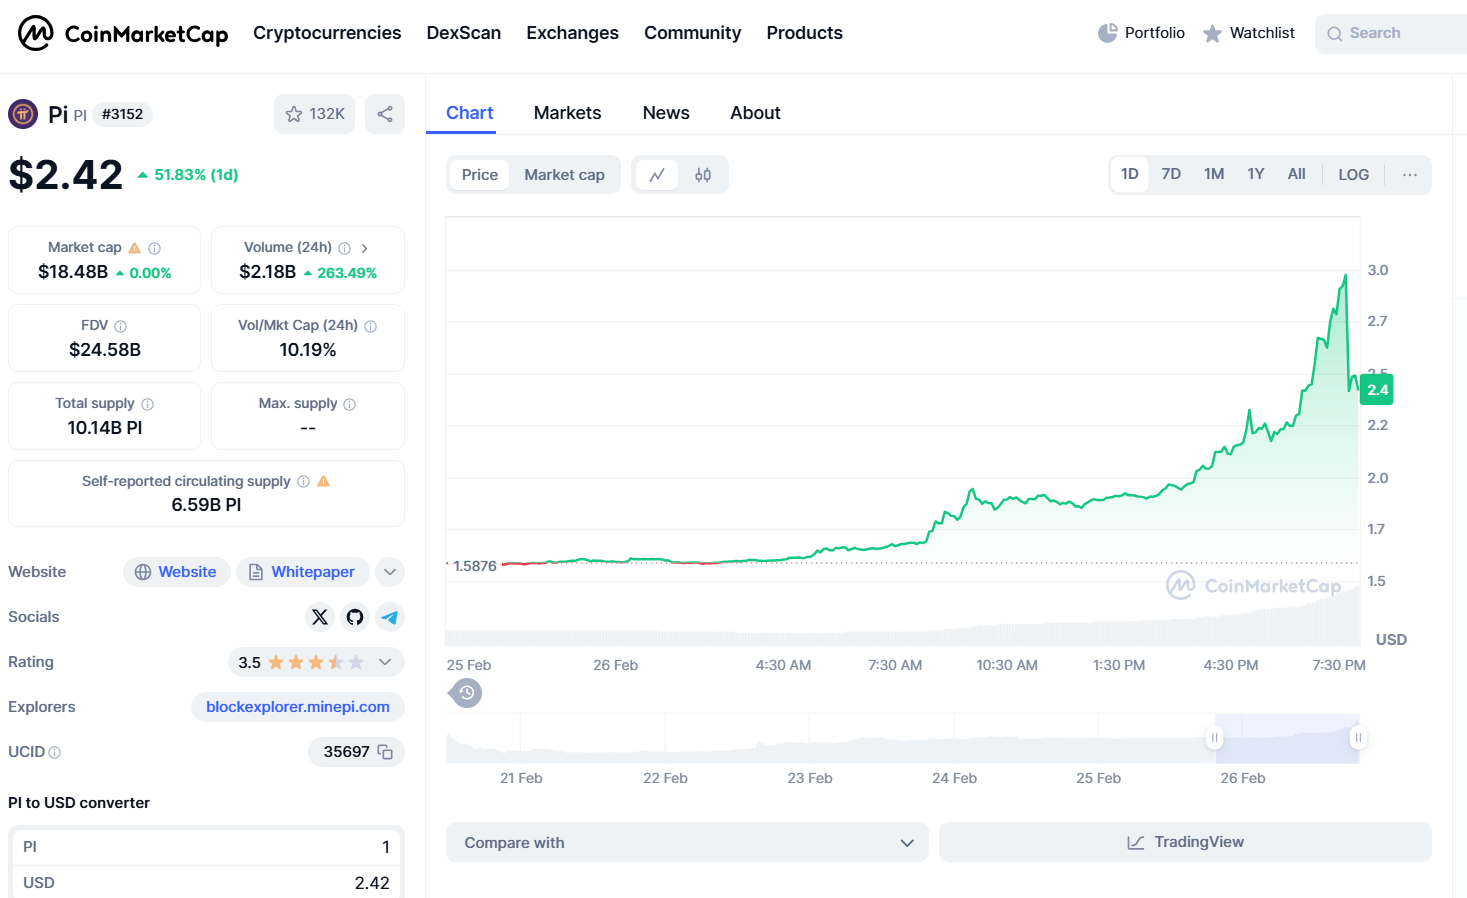Set chart range to All

point(1297,174)
